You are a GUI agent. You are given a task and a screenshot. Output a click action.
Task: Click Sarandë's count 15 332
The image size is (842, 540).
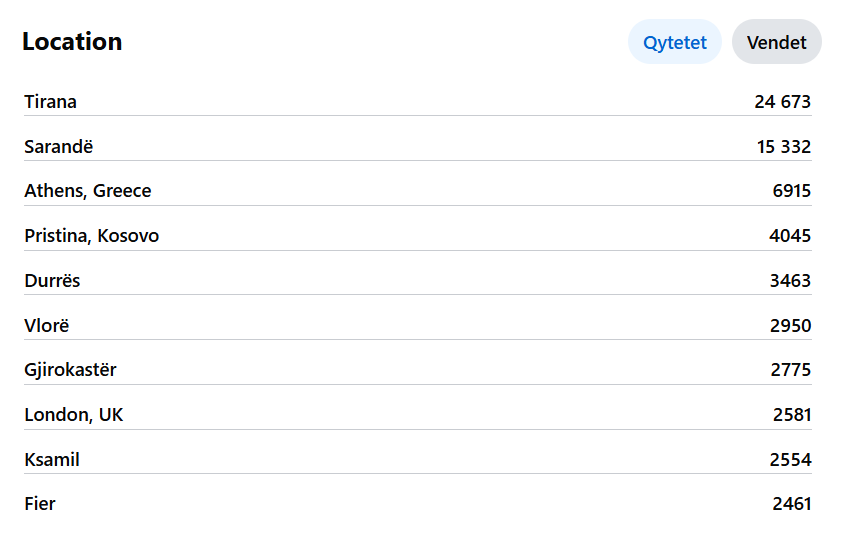pos(783,147)
